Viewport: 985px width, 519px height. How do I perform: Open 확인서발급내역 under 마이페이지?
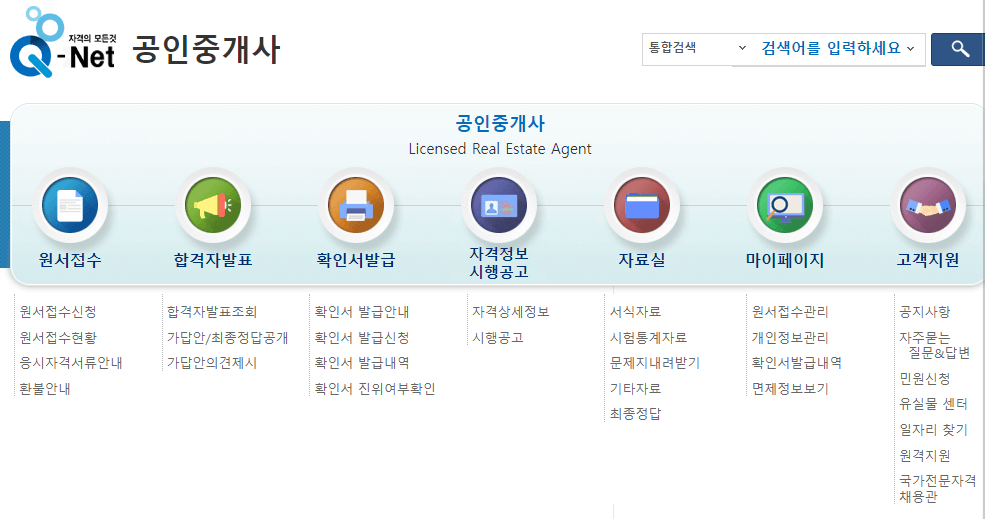click(x=797, y=363)
